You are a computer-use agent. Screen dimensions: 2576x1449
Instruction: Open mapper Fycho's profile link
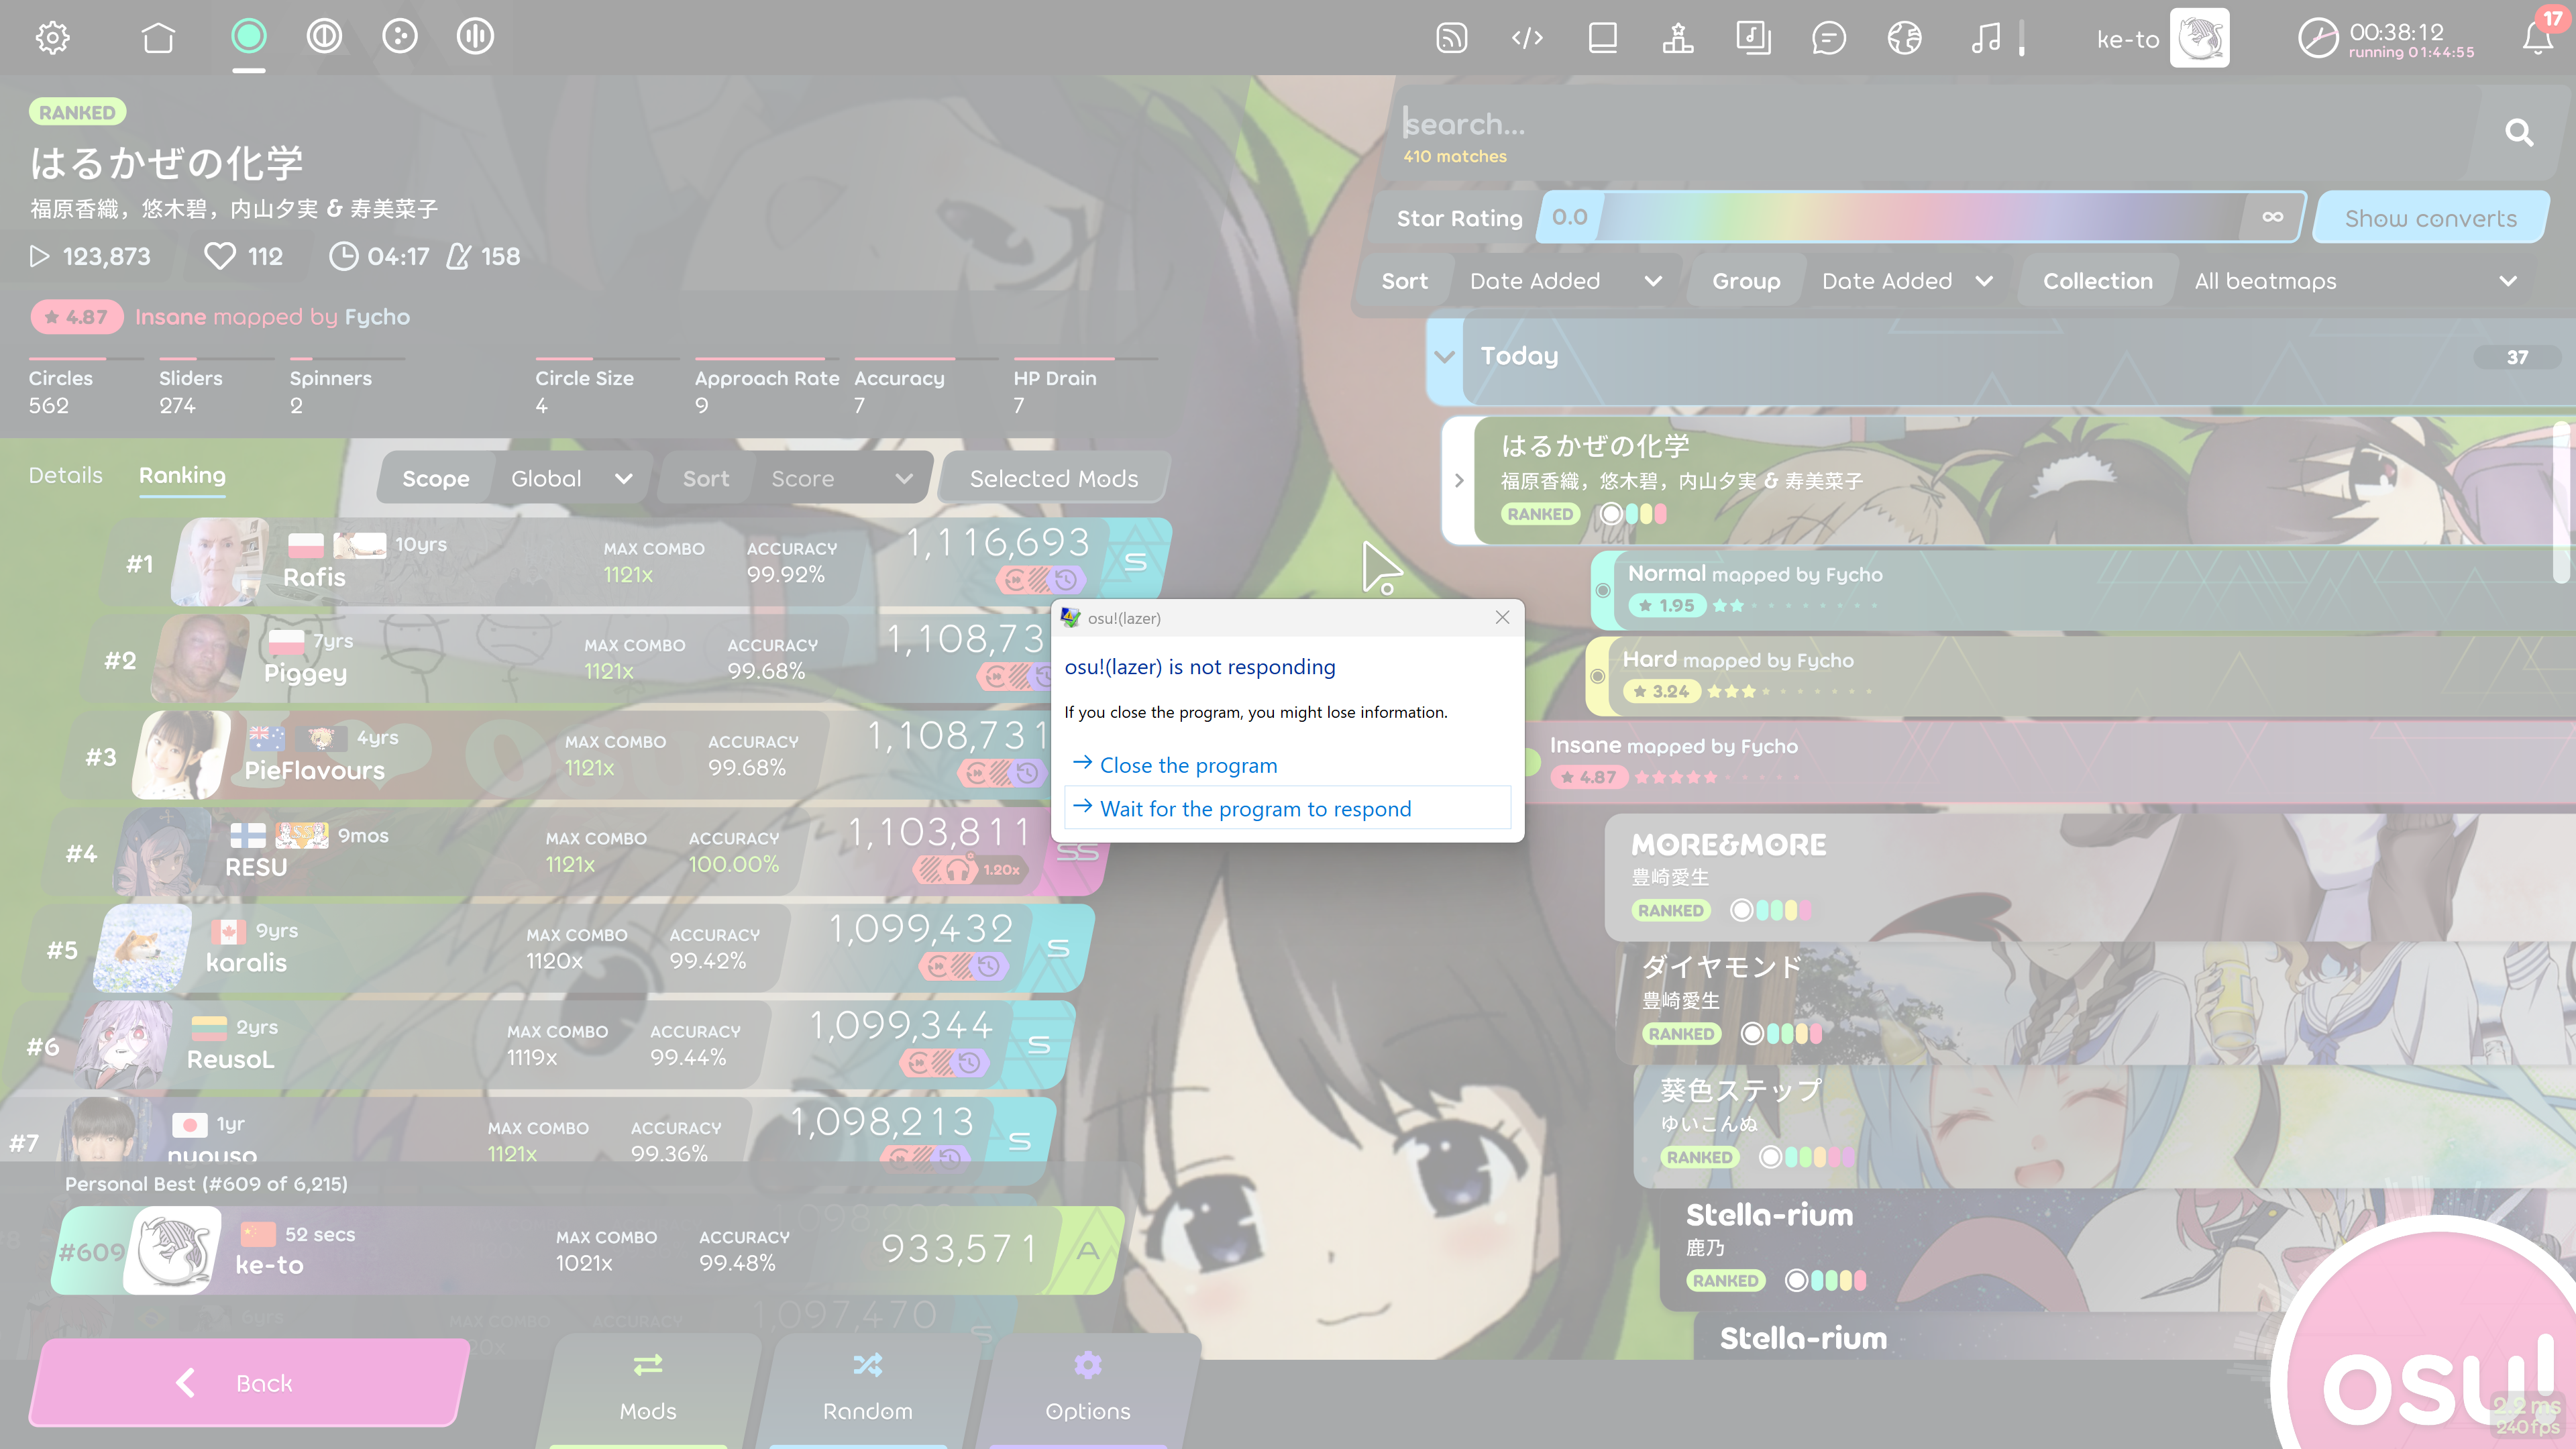tap(377, 317)
